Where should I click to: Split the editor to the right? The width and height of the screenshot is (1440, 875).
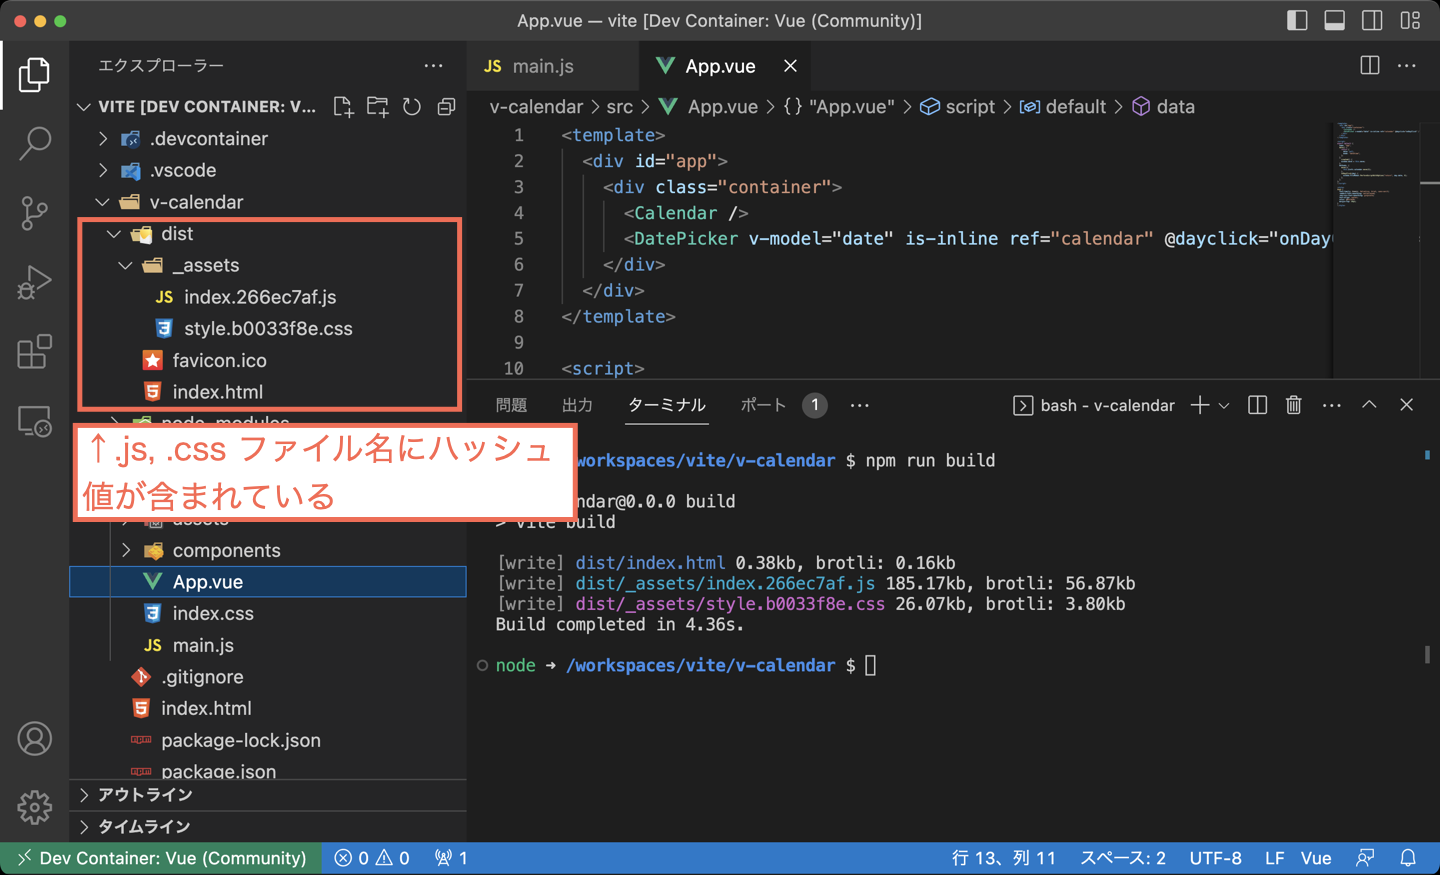(x=1370, y=65)
